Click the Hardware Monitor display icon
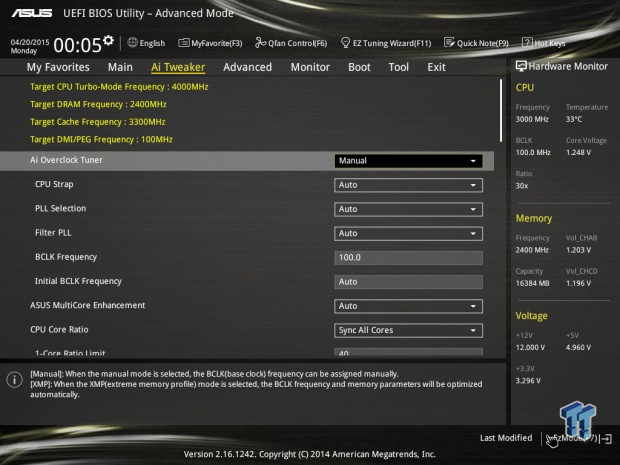620x465 pixels. 521,66
